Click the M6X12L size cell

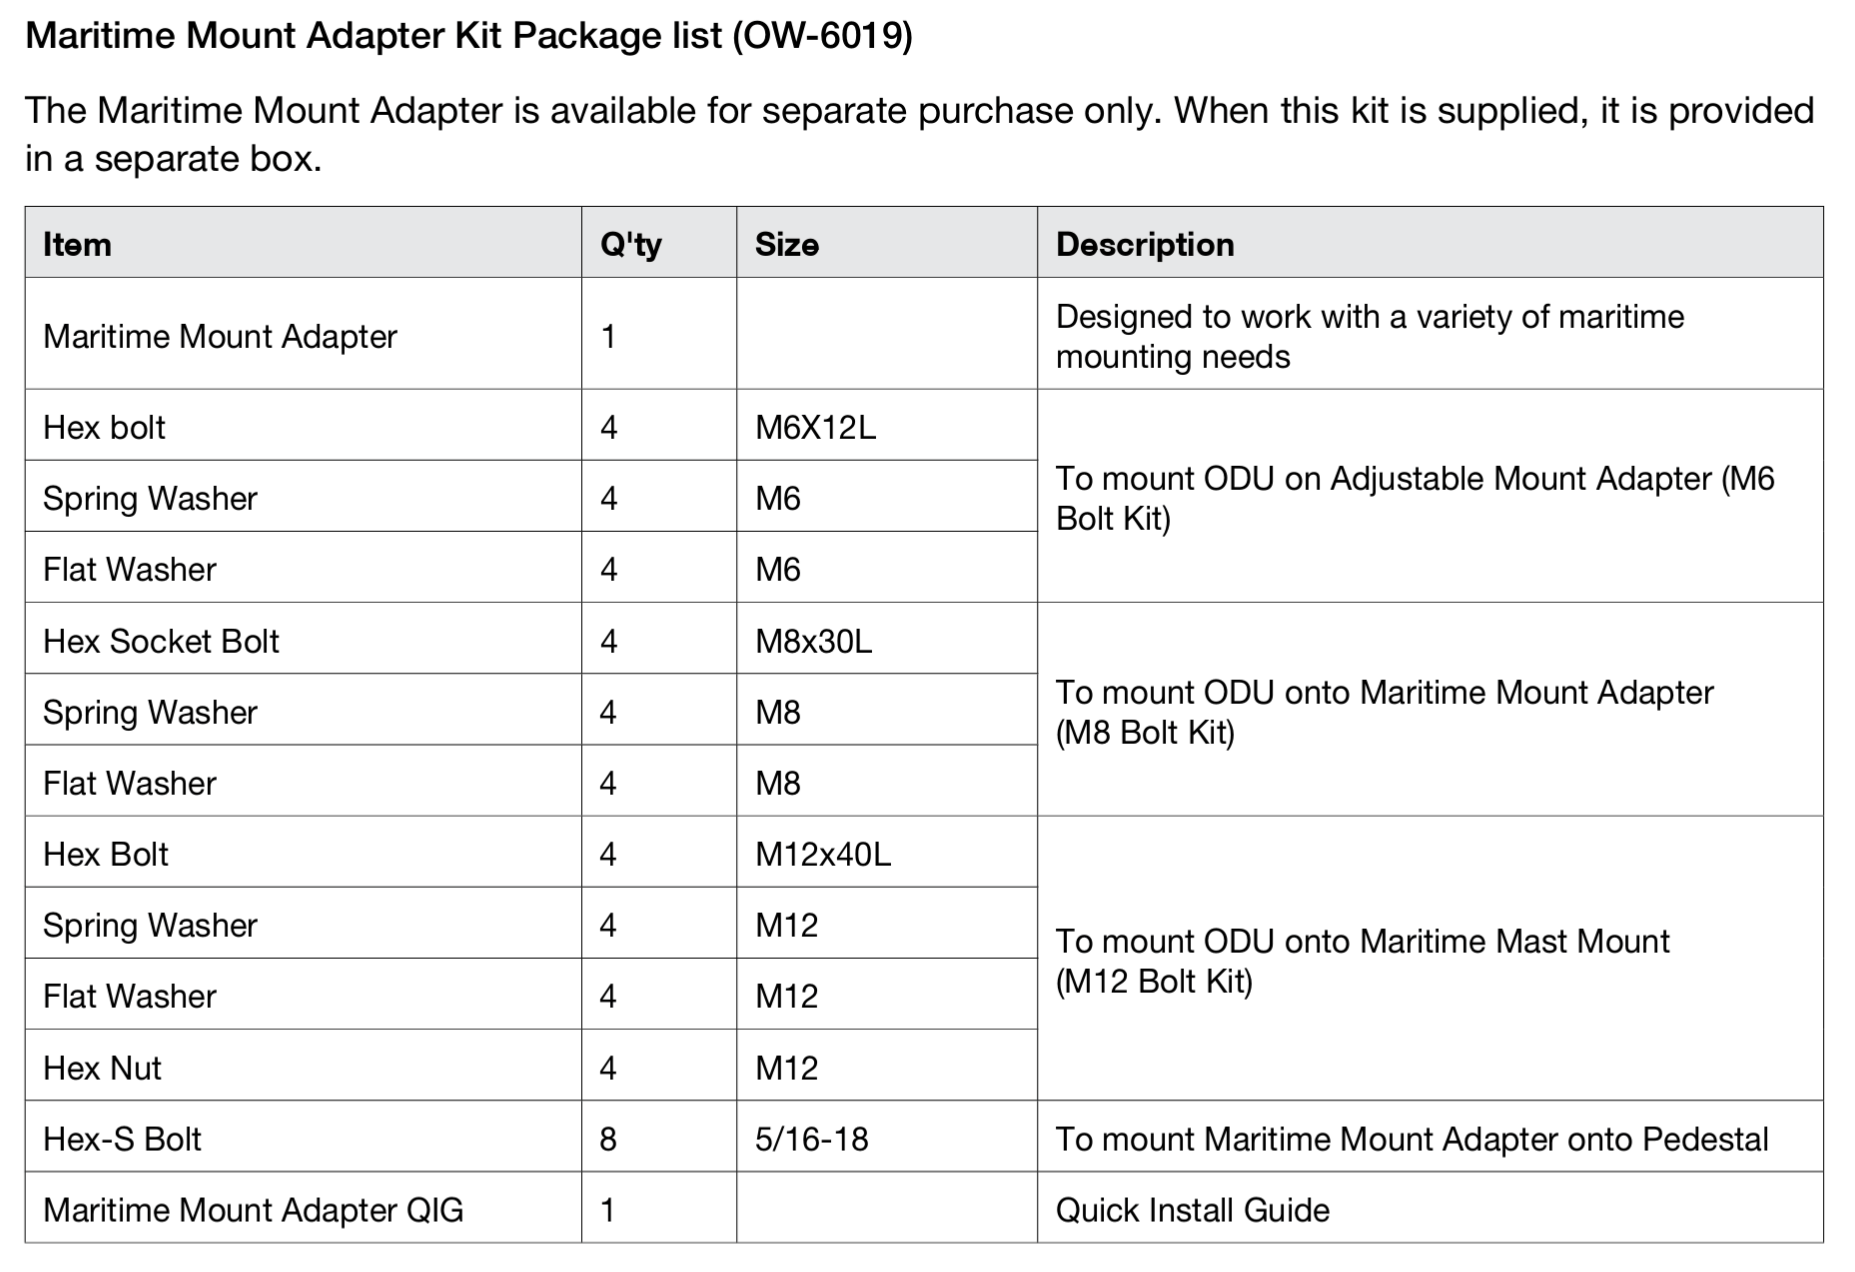pyautogui.click(x=887, y=426)
